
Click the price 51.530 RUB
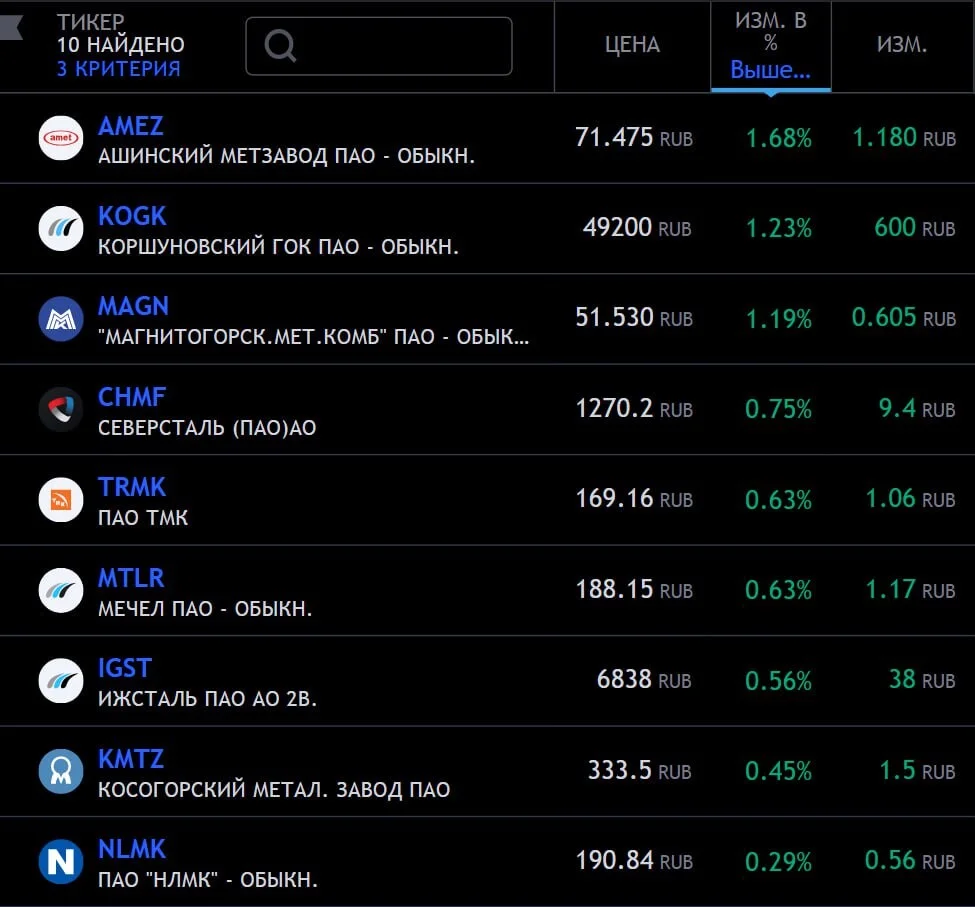pyautogui.click(x=634, y=318)
